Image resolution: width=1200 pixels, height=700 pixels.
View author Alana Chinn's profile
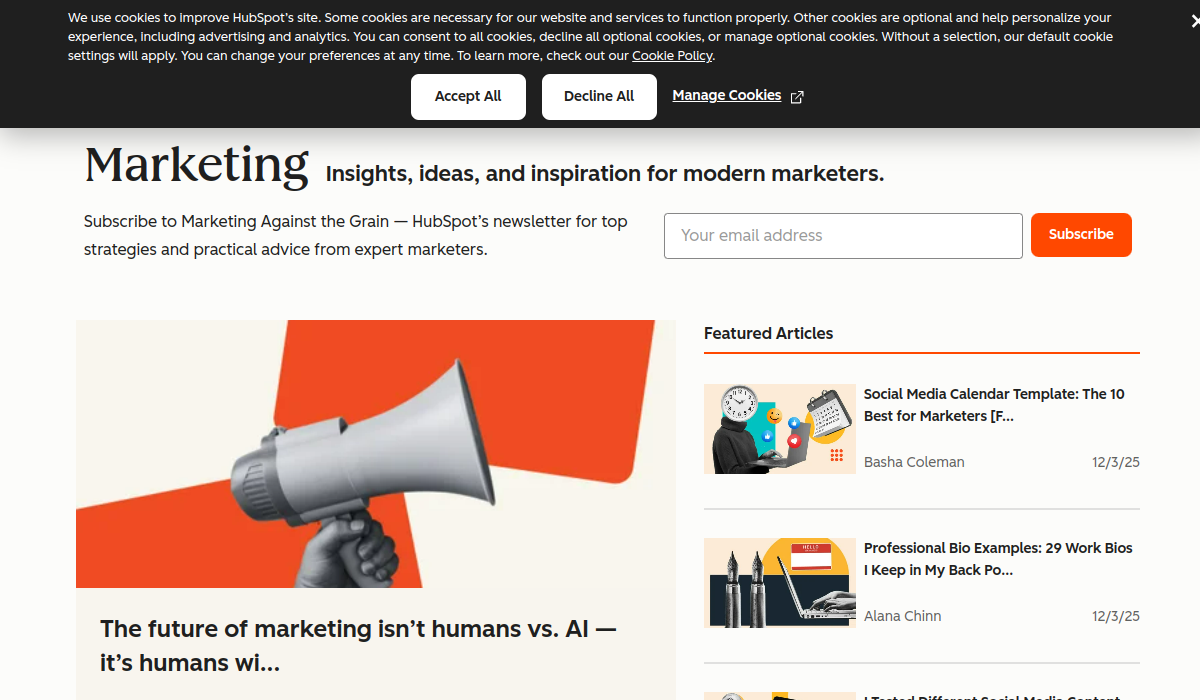902,616
